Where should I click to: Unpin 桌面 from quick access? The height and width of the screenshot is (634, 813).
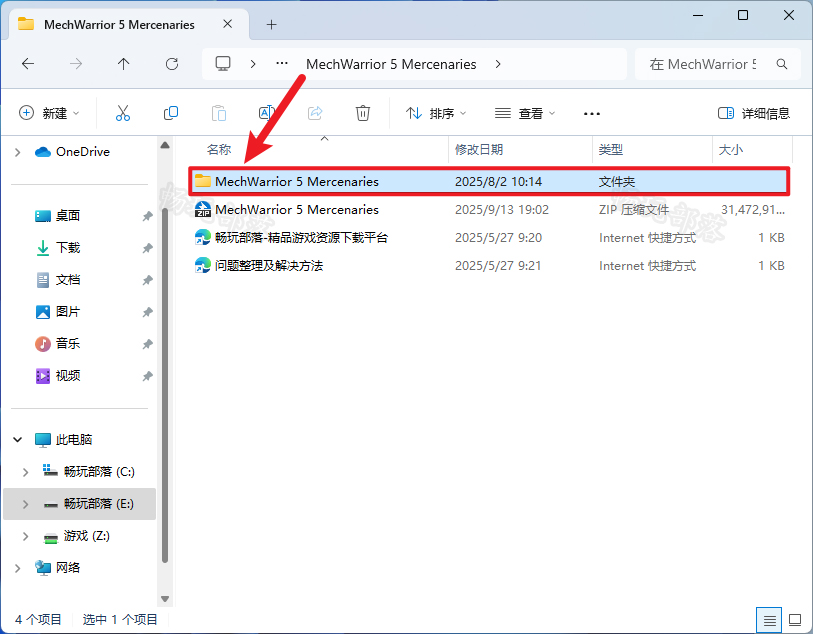[148, 216]
